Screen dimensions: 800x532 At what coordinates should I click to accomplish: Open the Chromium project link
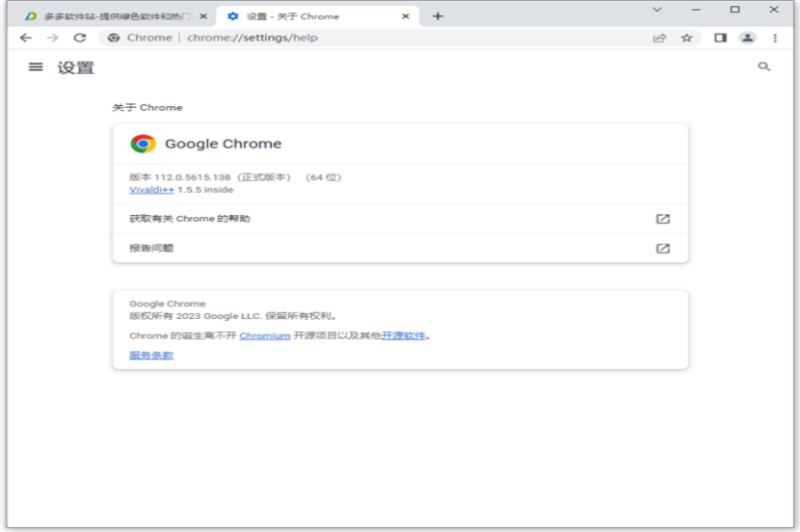[x=265, y=336]
